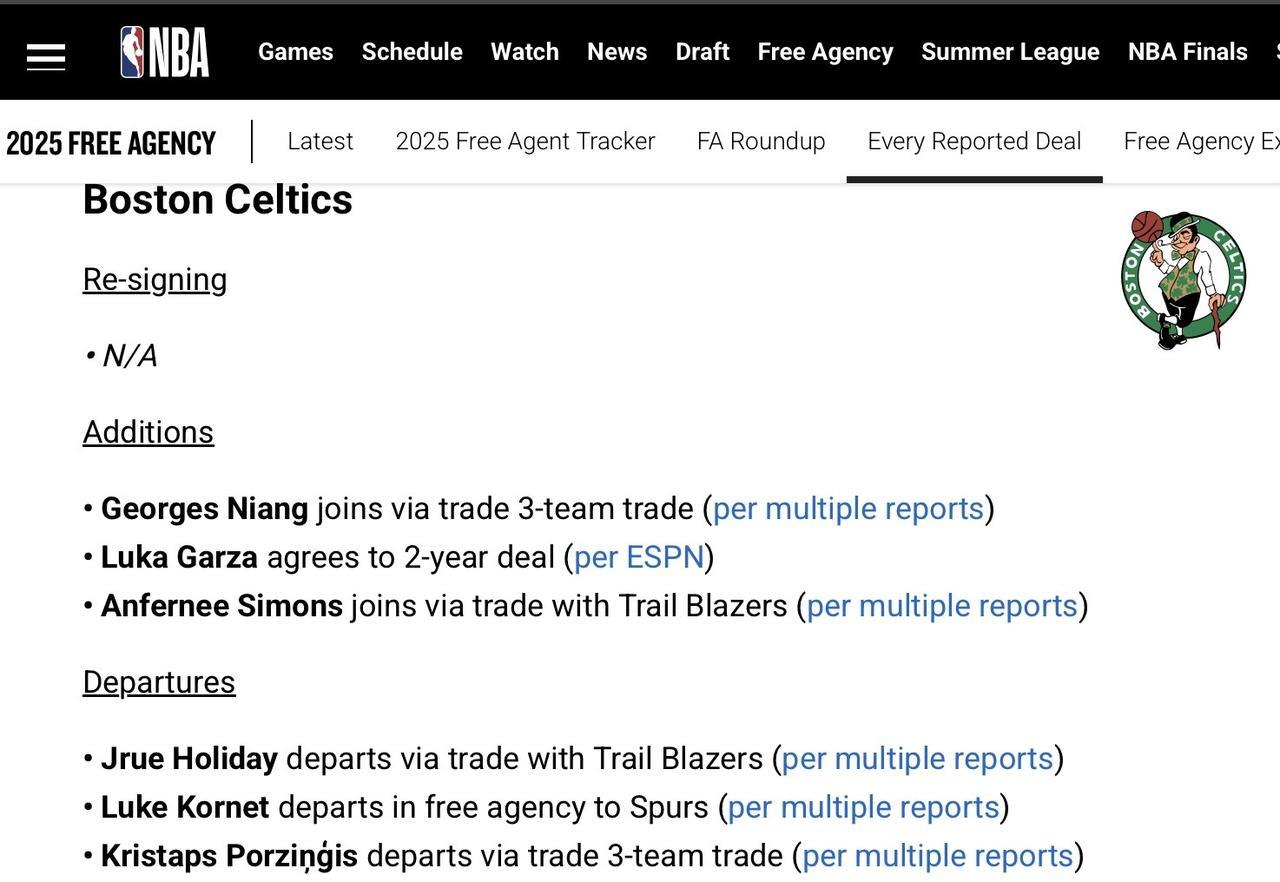Open the hamburger menu icon
Viewport: 1280px width, 882px height.
[x=46, y=56]
